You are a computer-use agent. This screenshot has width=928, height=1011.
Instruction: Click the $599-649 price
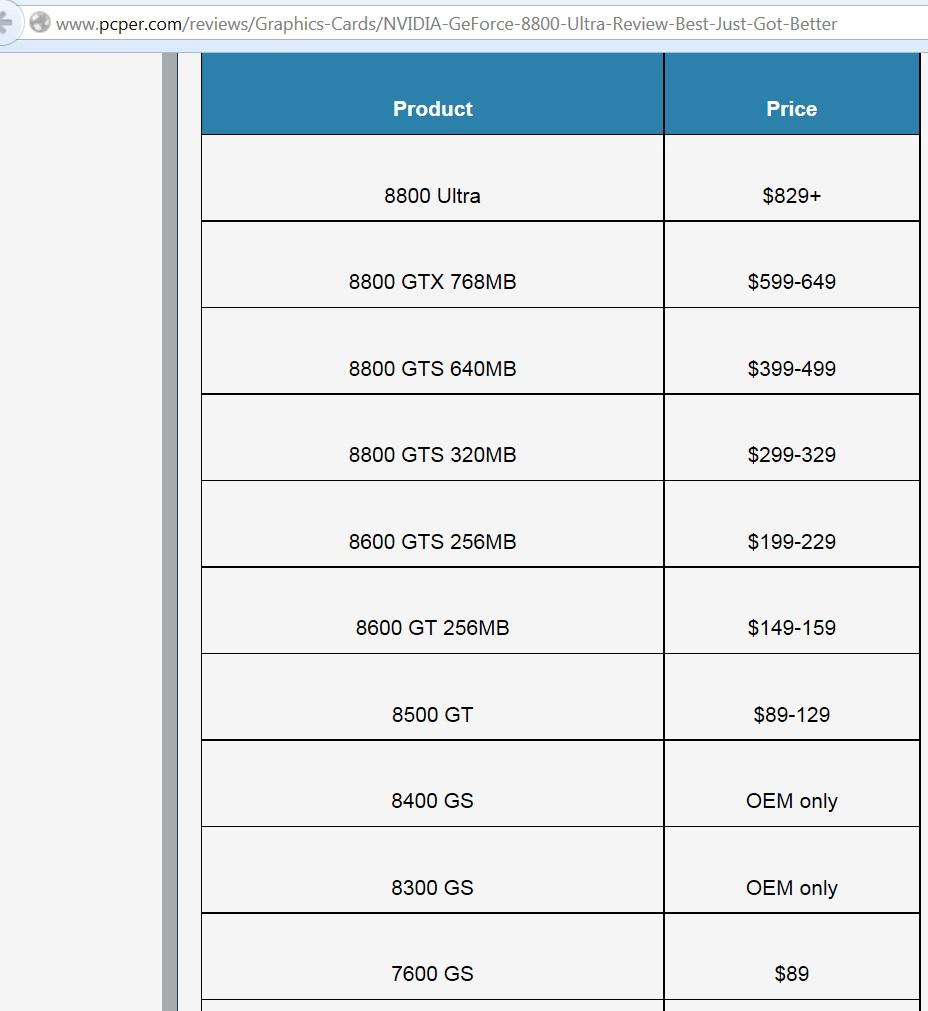(792, 282)
